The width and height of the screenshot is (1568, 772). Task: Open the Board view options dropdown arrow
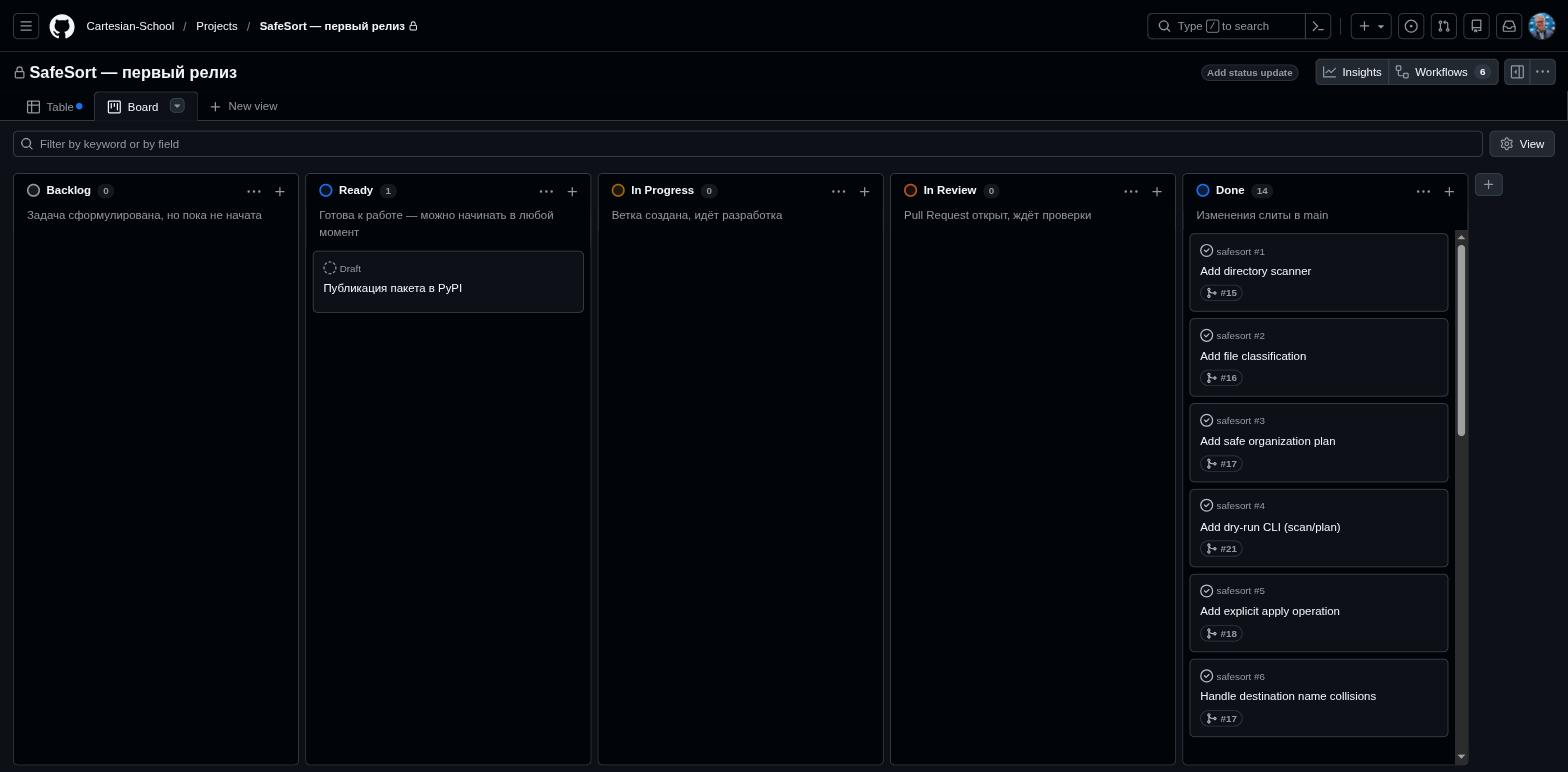click(177, 106)
